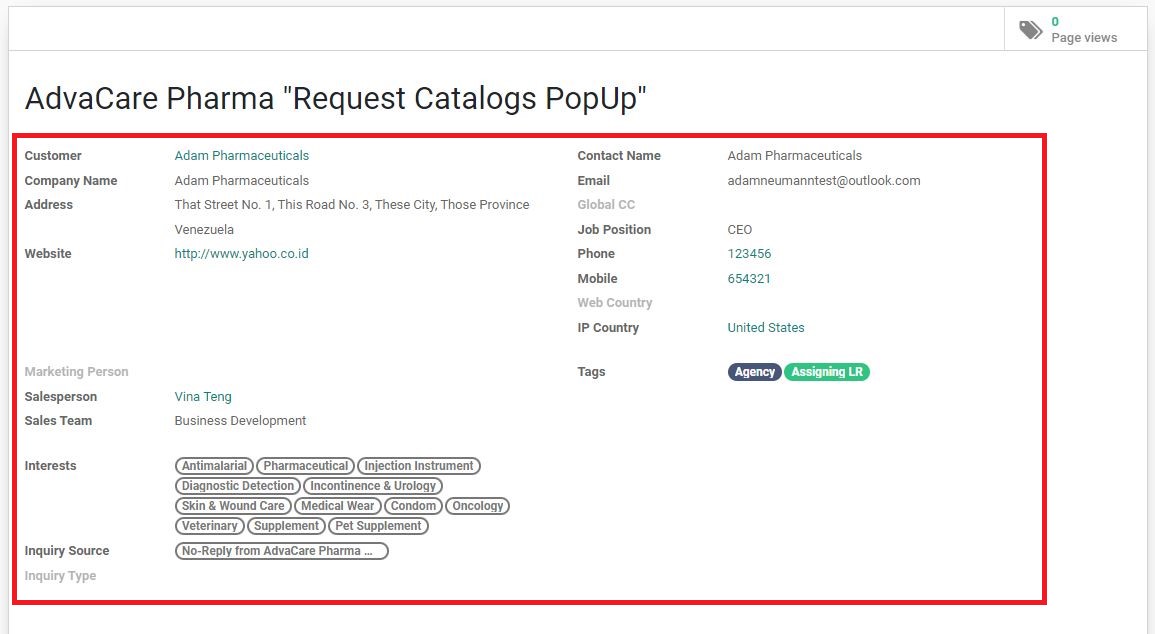Click the record title AdvaCare Pharma "Request Catalogs PopUp"
The width and height of the screenshot is (1155, 634).
click(x=335, y=98)
